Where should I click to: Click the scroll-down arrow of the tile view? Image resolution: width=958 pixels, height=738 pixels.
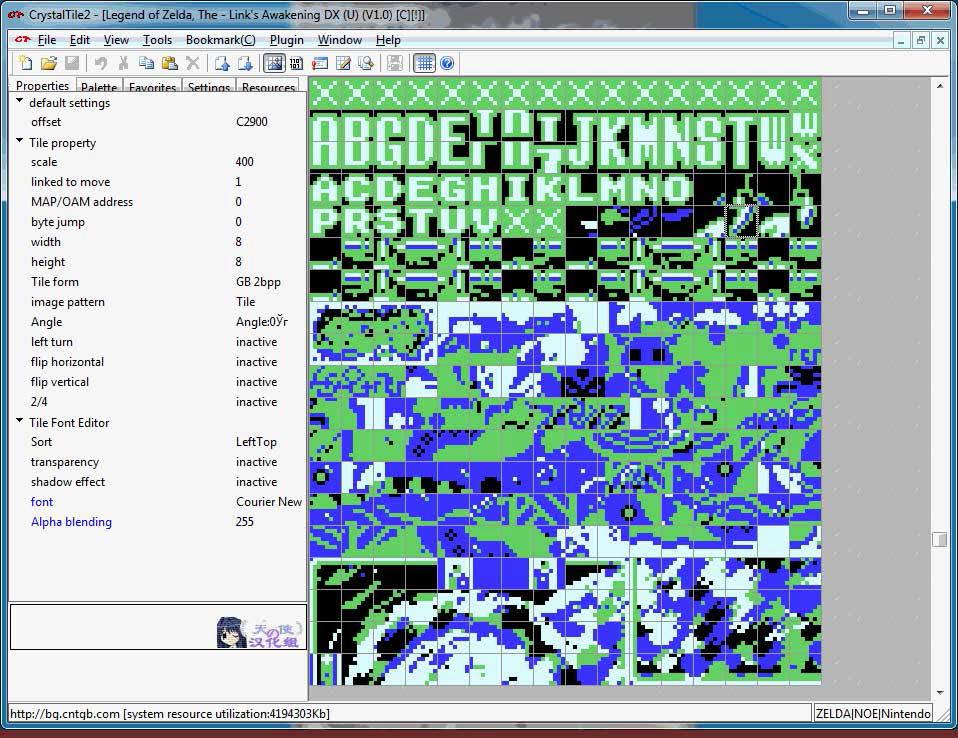(x=940, y=693)
